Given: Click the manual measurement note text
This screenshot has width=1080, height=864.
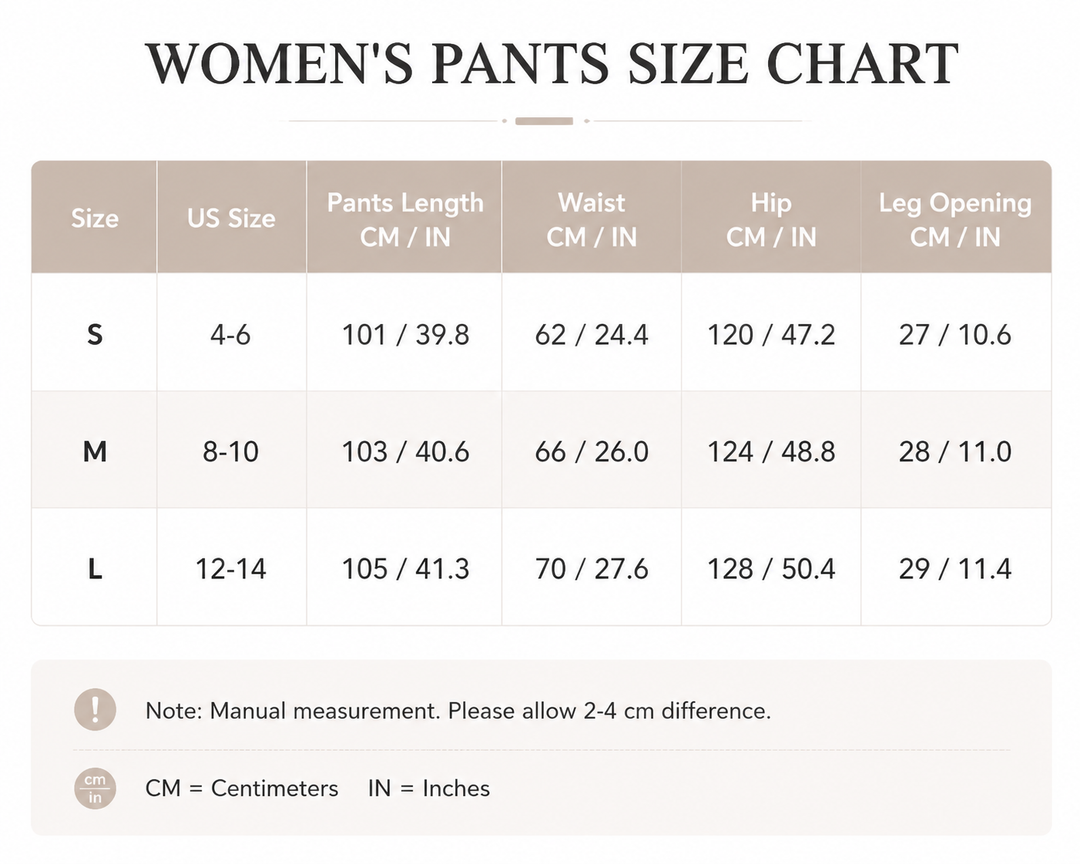Looking at the screenshot, I should point(458,710).
